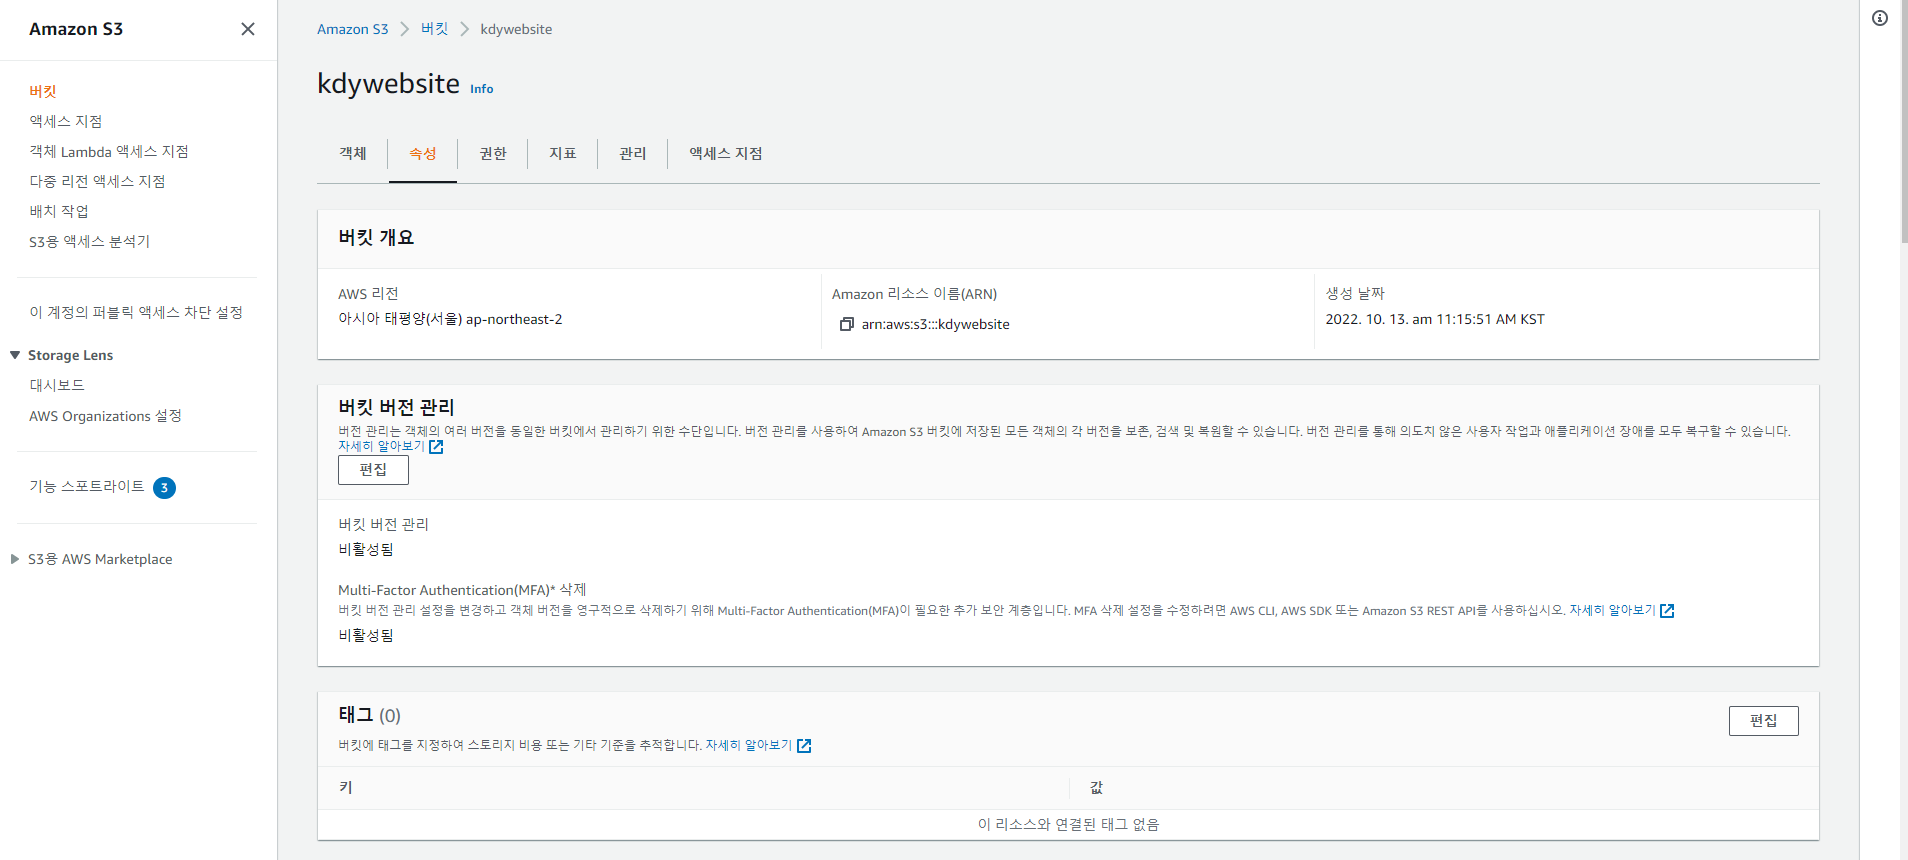Open AWS Organizations 설정 link

tap(105, 416)
